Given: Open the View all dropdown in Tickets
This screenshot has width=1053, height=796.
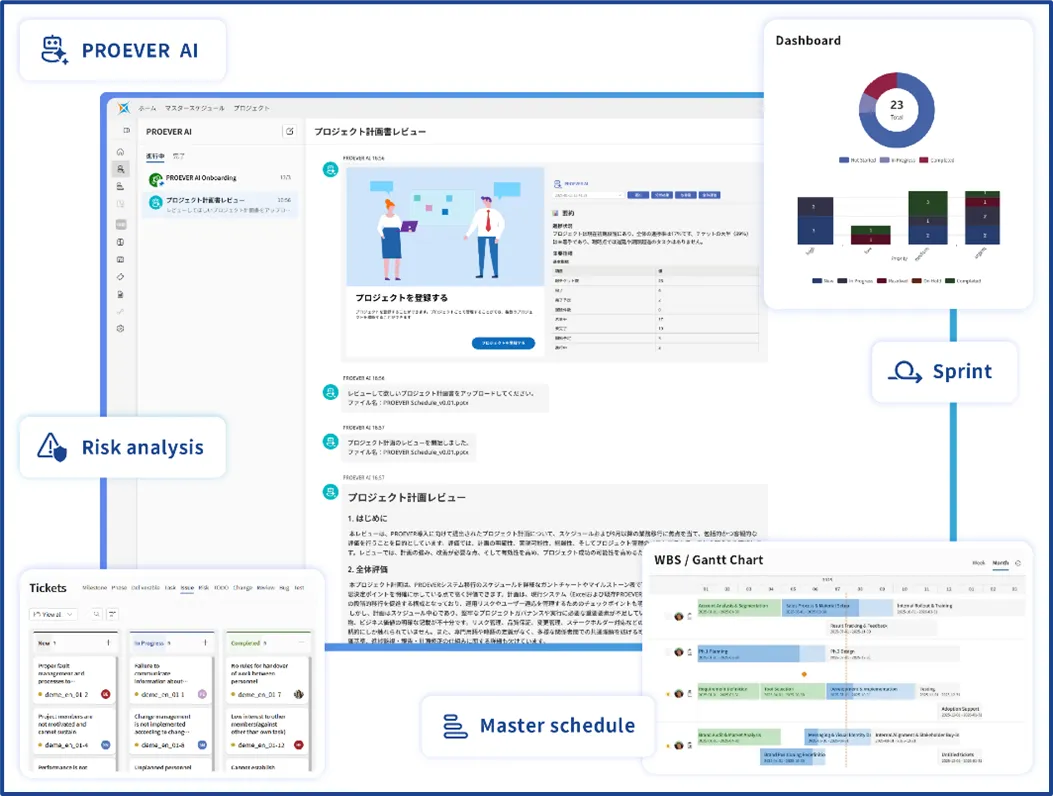Looking at the screenshot, I should click(53, 614).
